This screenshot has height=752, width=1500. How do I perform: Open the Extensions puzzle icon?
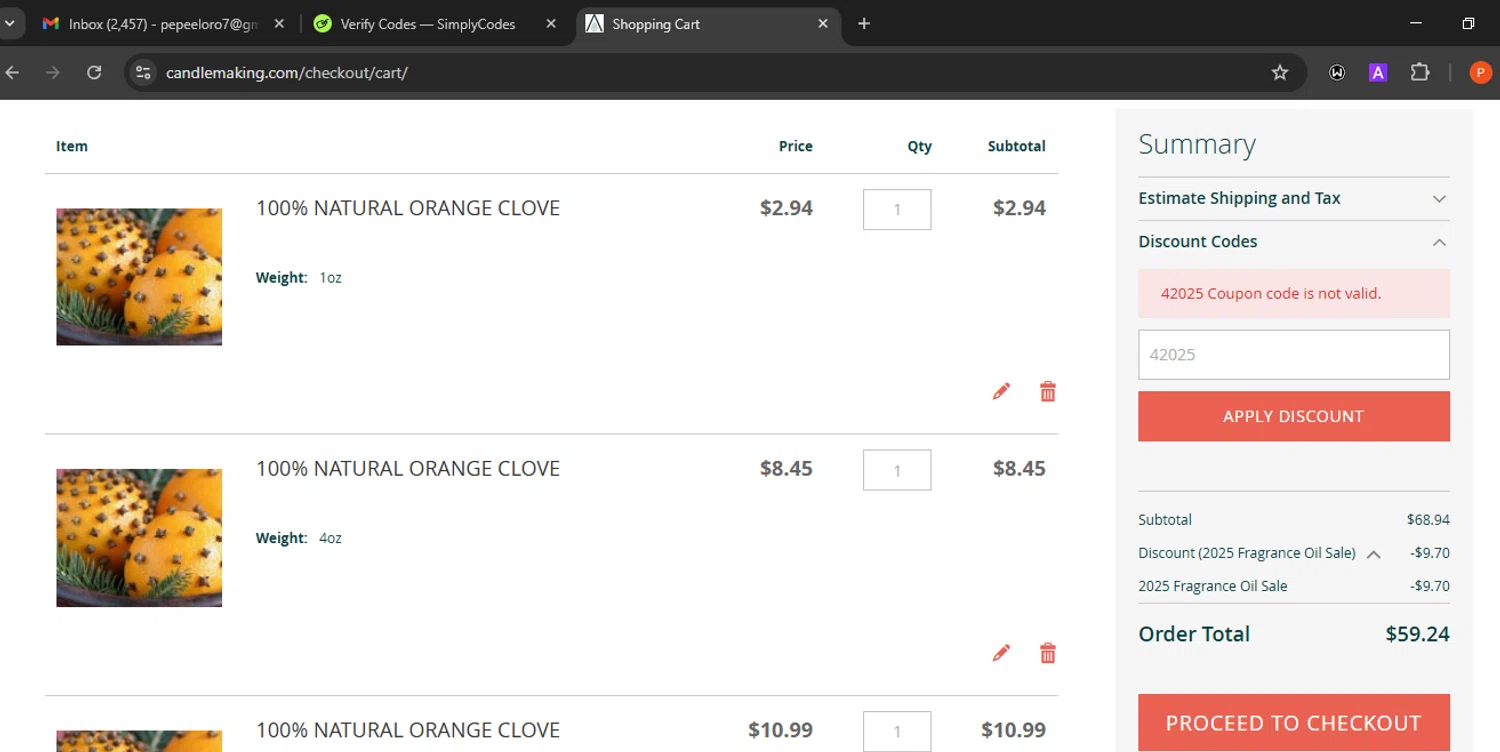point(1420,72)
